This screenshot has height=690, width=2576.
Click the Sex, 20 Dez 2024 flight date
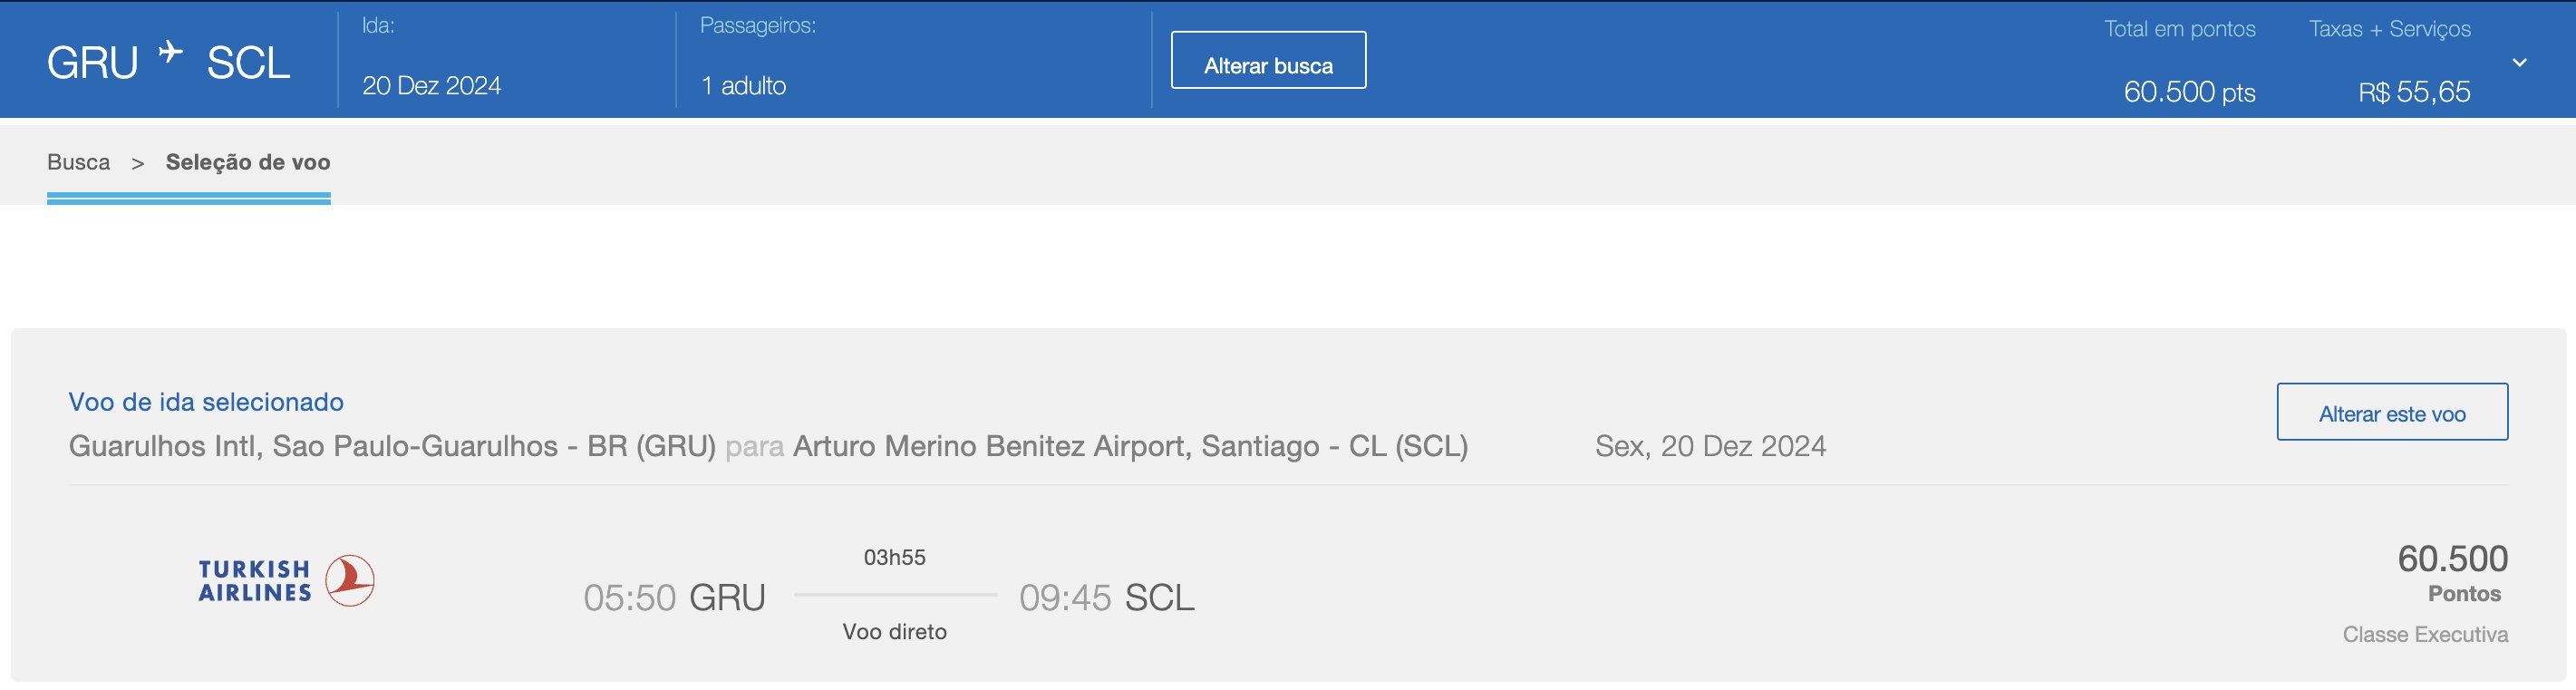[x=1710, y=446]
